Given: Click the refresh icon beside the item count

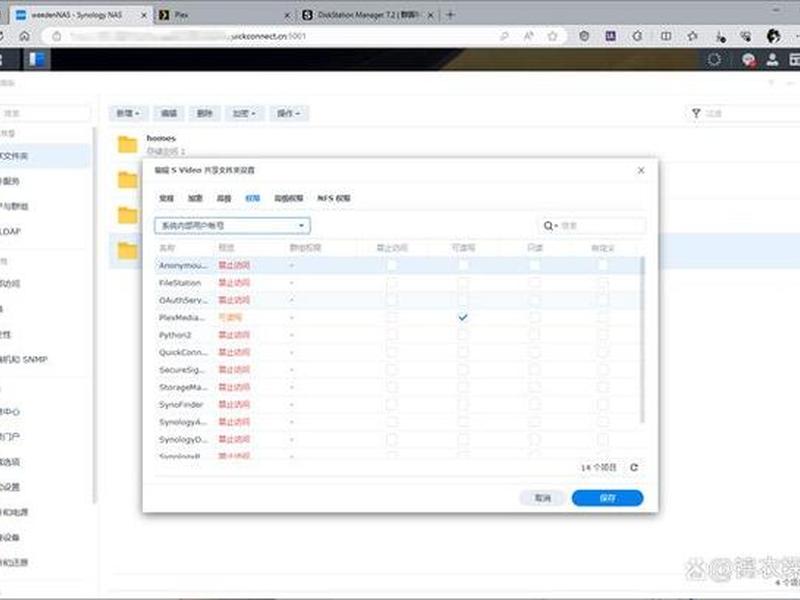Looking at the screenshot, I should coord(634,467).
